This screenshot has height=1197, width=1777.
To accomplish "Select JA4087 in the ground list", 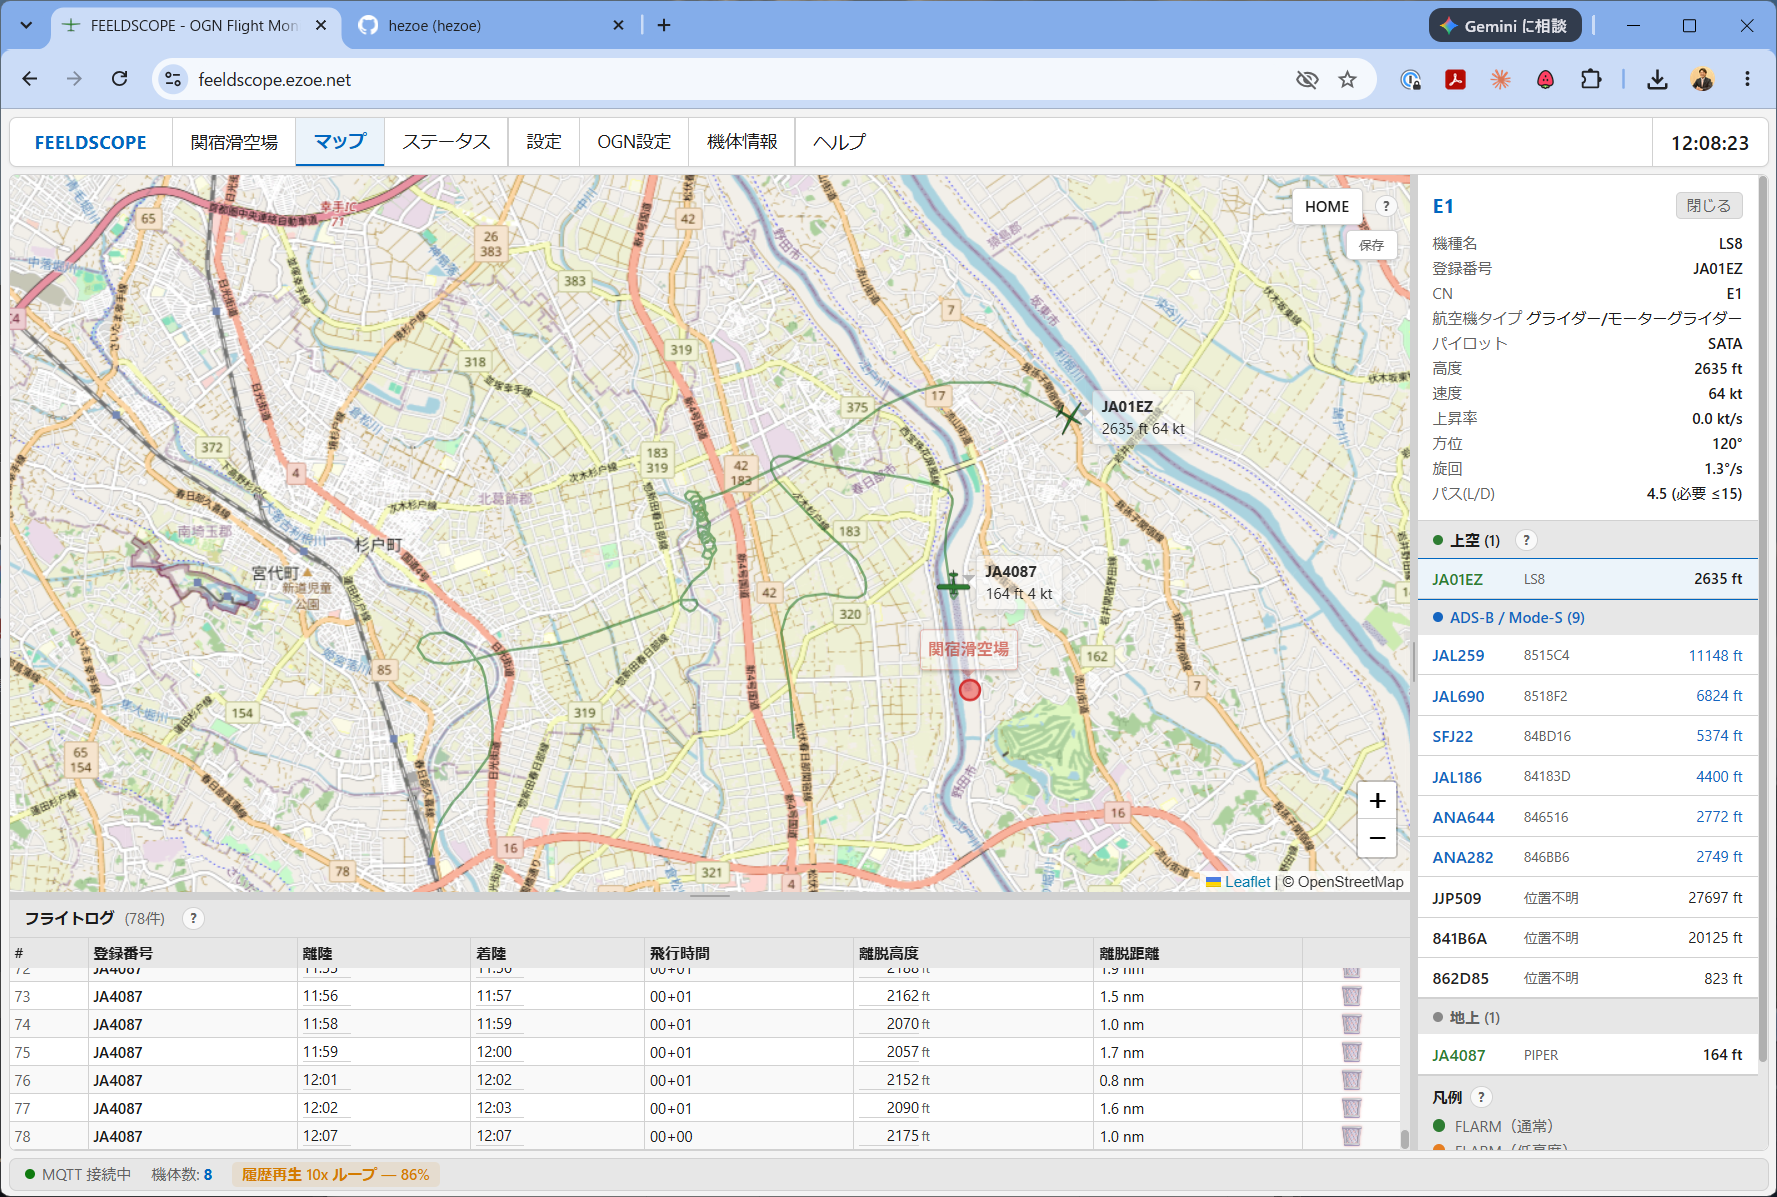I will click(x=1587, y=1055).
